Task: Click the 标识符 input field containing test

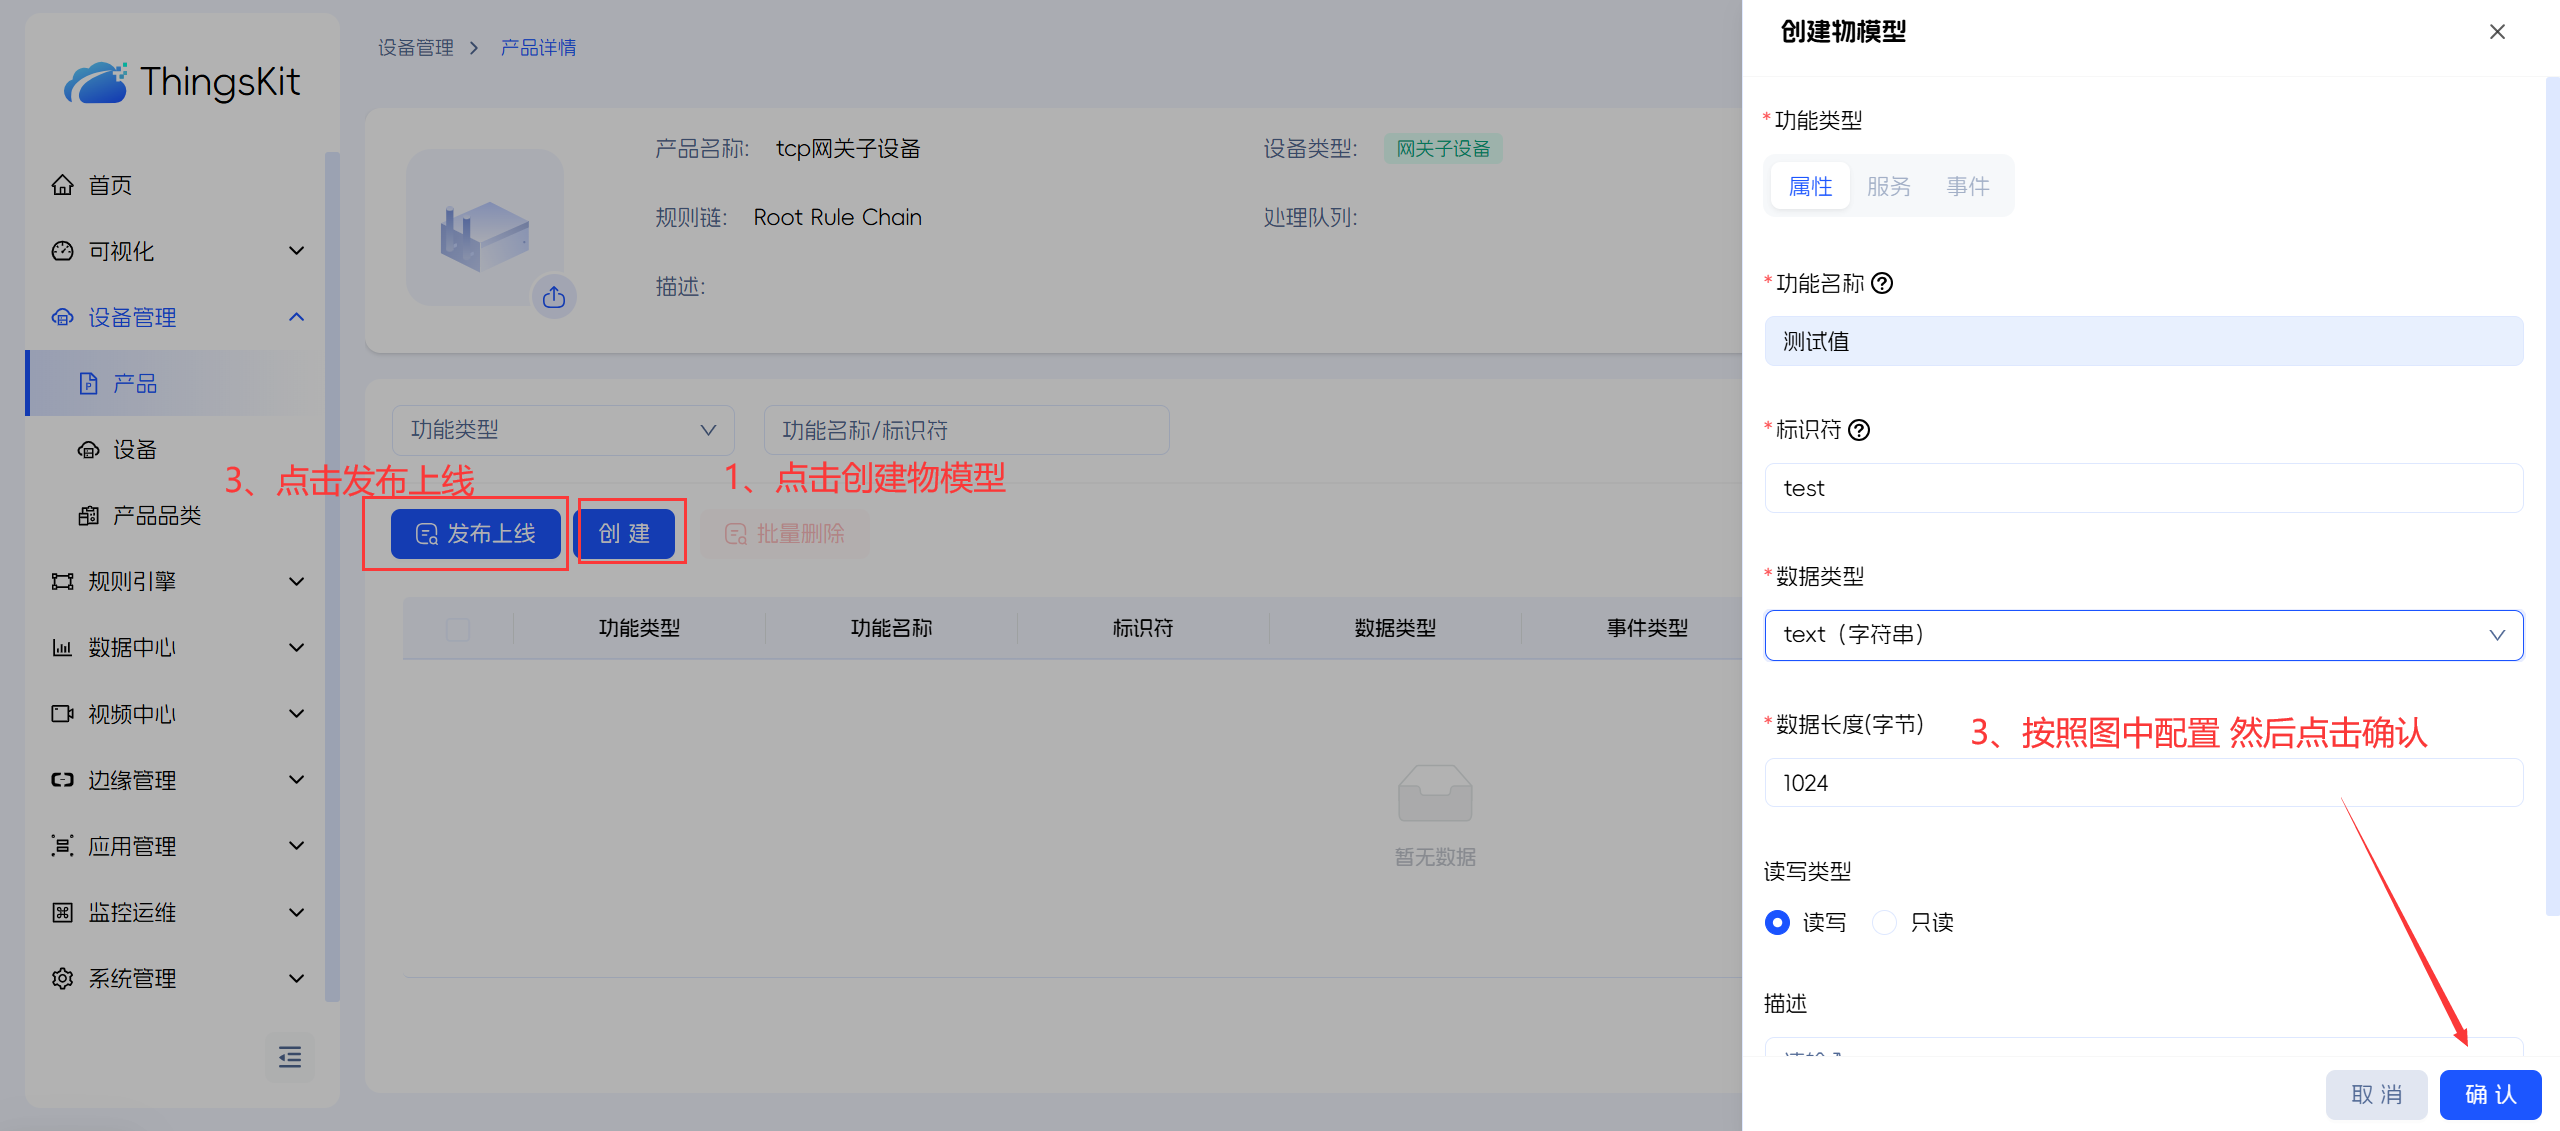Action: click(2143, 488)
